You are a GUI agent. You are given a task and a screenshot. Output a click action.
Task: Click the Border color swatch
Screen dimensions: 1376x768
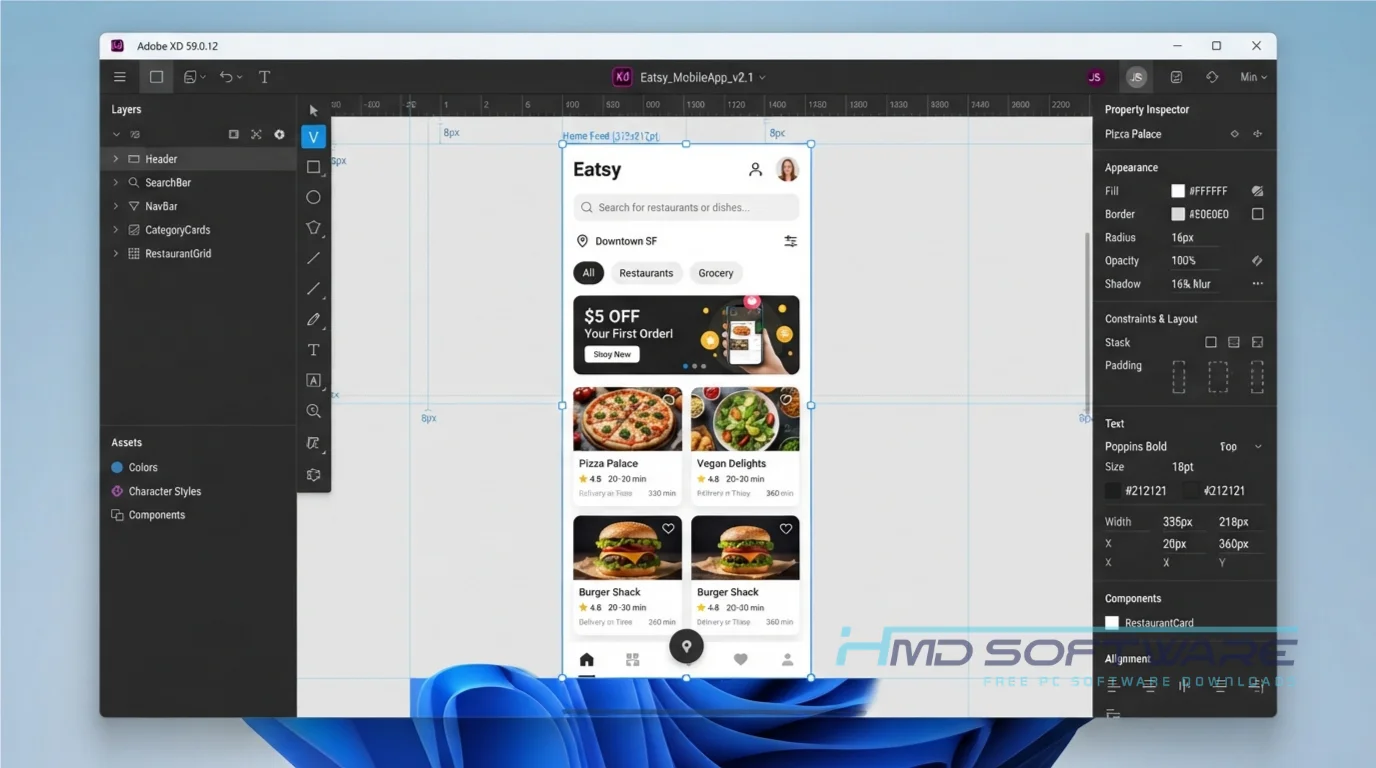click(x=1178, y=214)
